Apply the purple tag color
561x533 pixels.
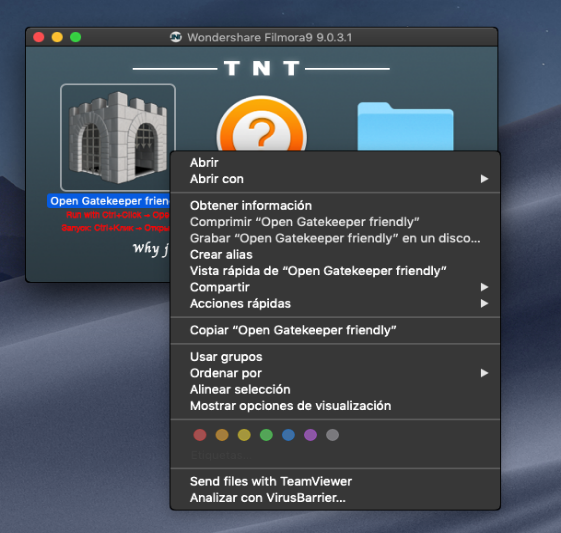(310, 435)
